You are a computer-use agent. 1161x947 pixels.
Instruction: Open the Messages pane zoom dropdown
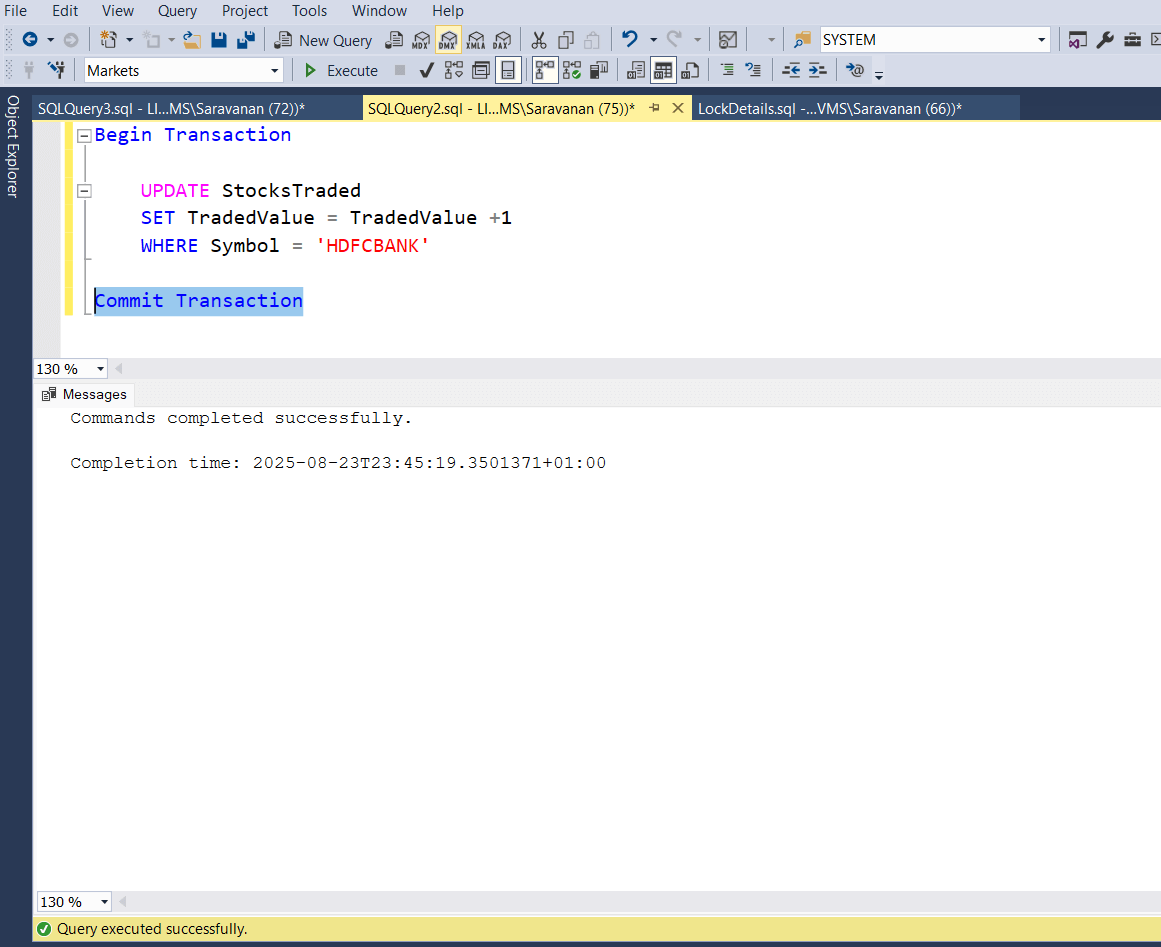104,902
